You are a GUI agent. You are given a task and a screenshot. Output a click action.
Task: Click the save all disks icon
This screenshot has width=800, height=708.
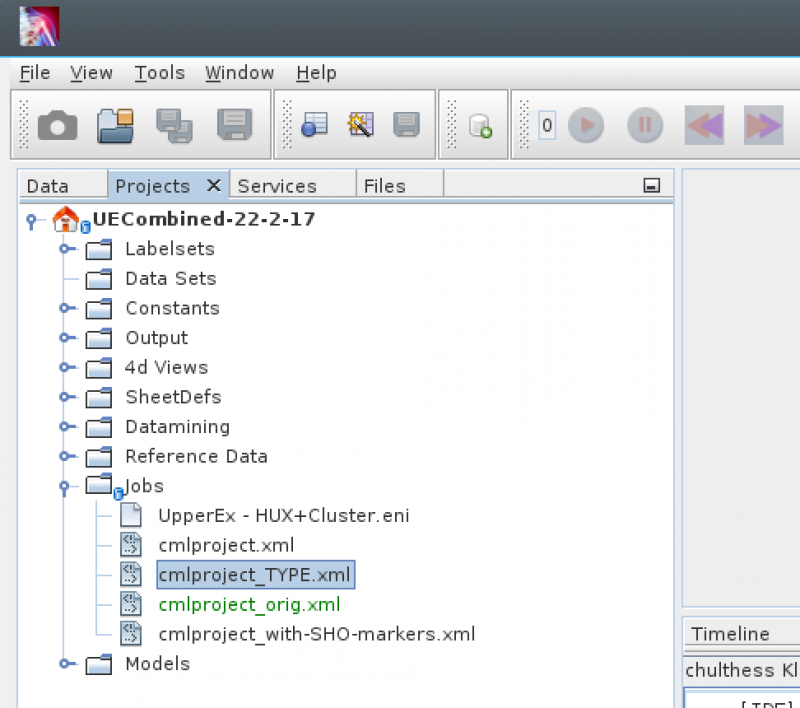click(x=175, y=125)
